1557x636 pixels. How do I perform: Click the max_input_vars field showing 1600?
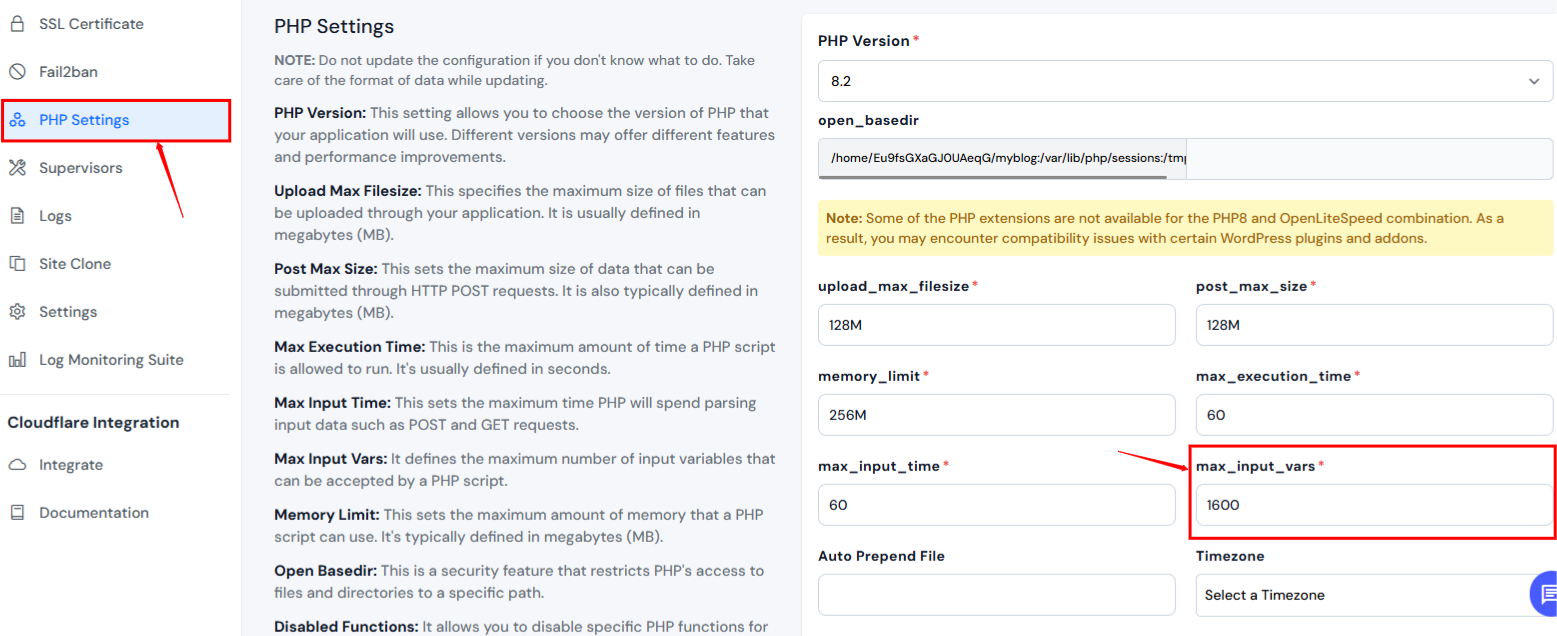(1373, 505)
